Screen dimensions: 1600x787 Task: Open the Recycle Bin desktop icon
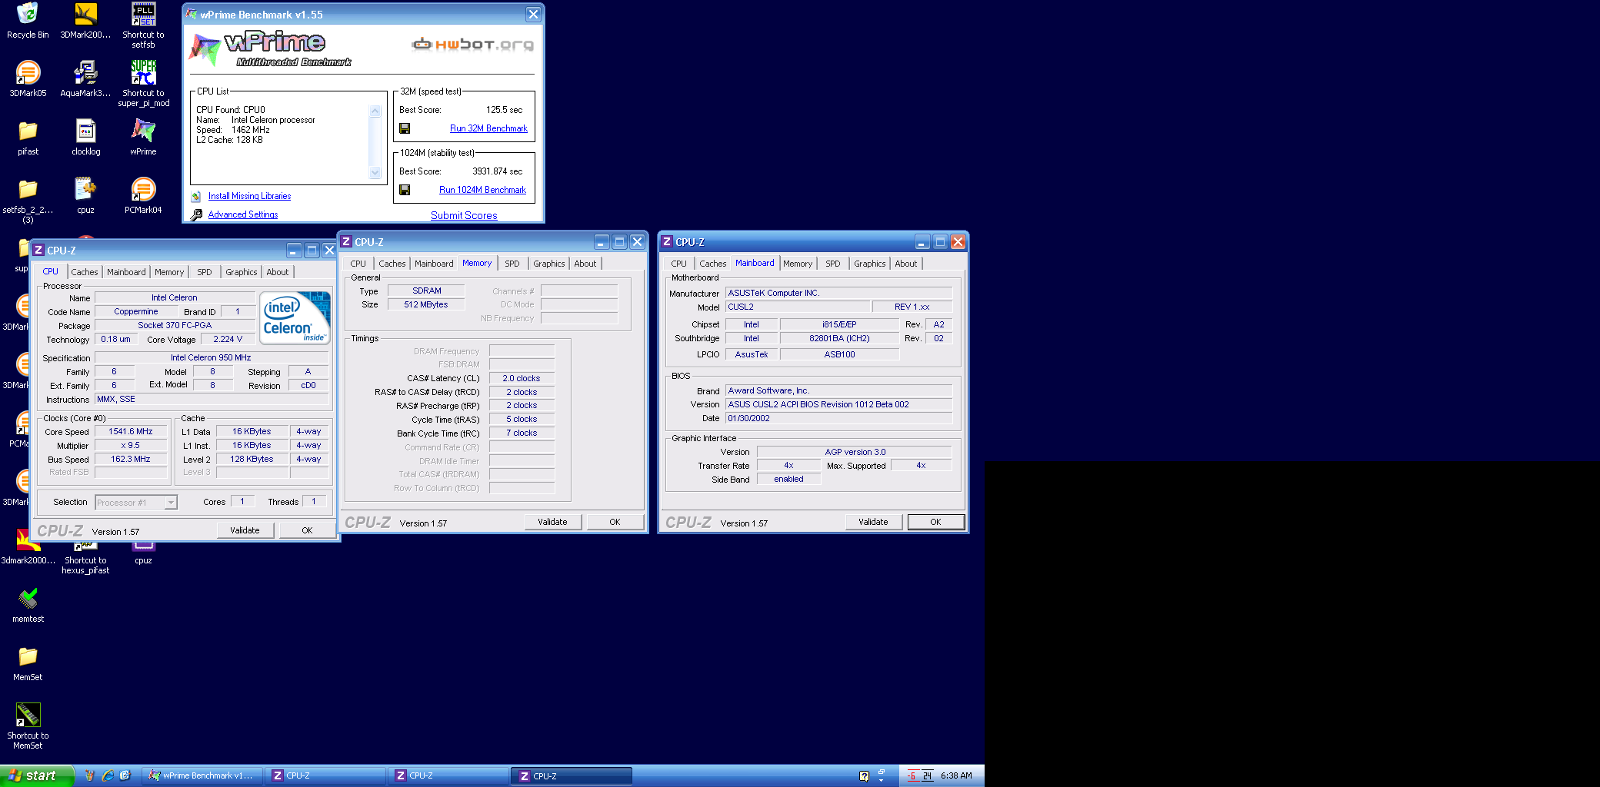click(x=28, y=20)
